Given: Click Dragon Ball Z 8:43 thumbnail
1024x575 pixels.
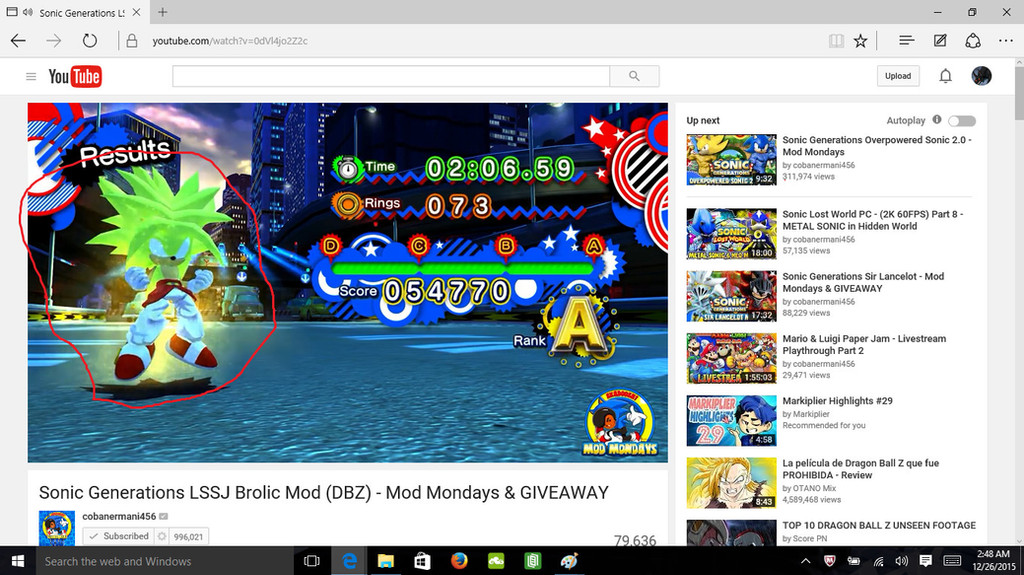Looking at the screenshot, I should (x=731, y=483).
